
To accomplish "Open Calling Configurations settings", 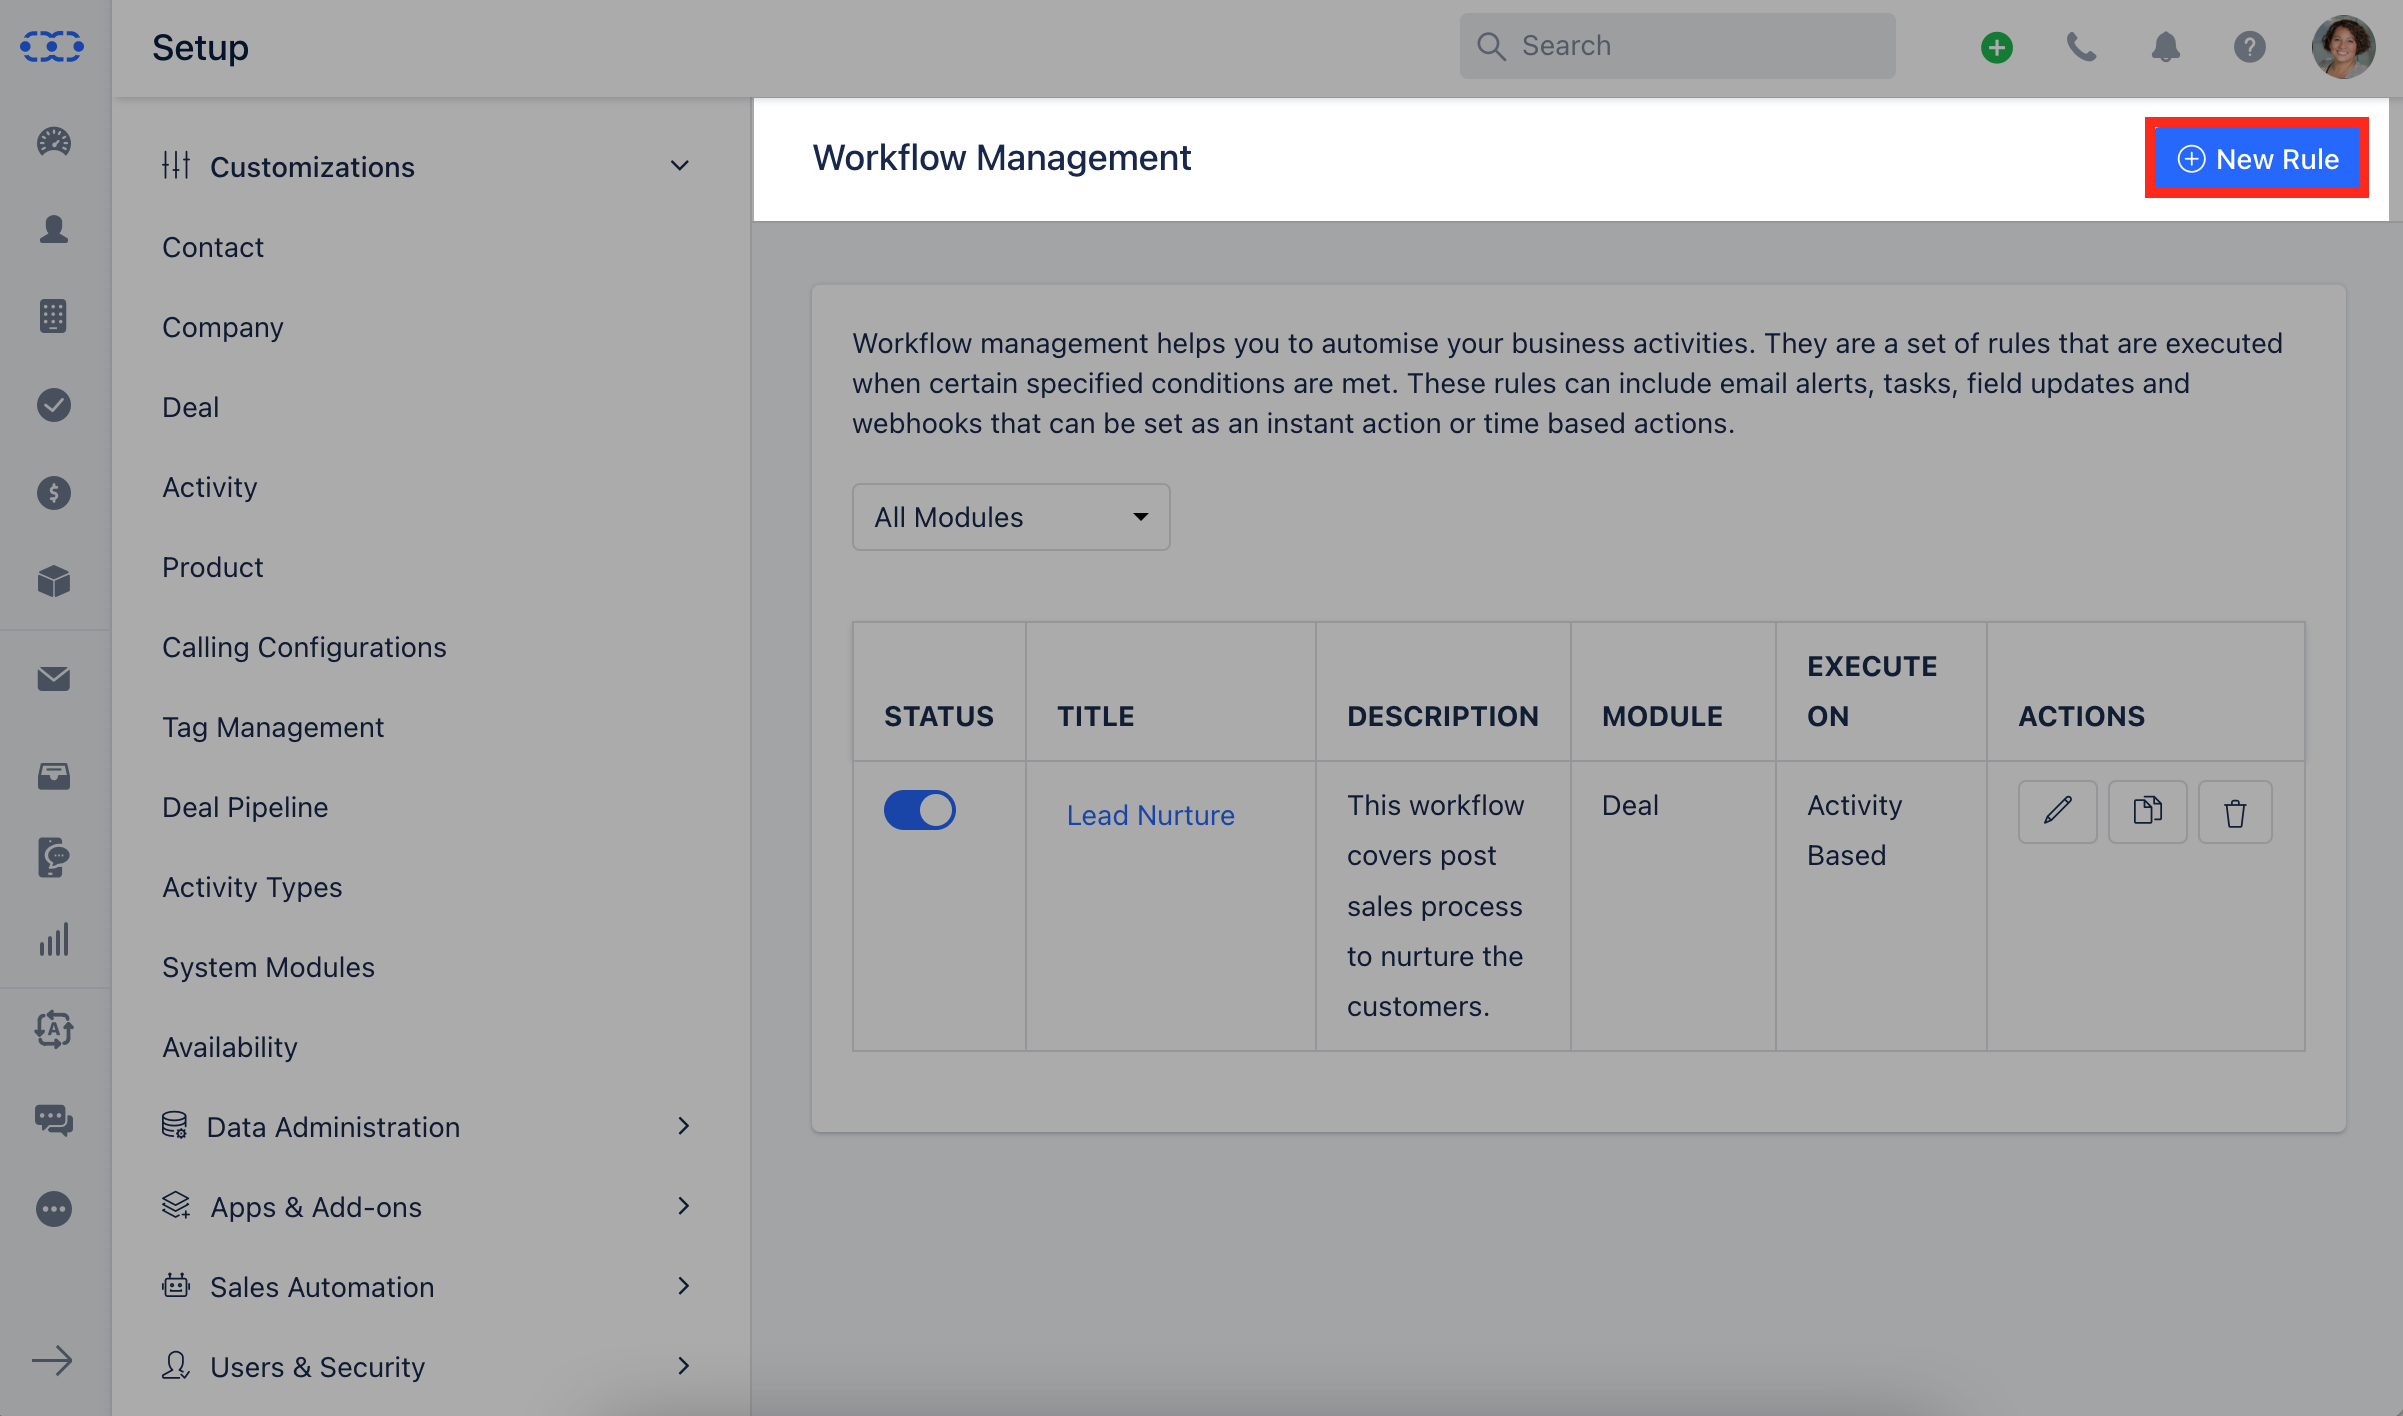I will pyautogui.click(x=305, y=647).
